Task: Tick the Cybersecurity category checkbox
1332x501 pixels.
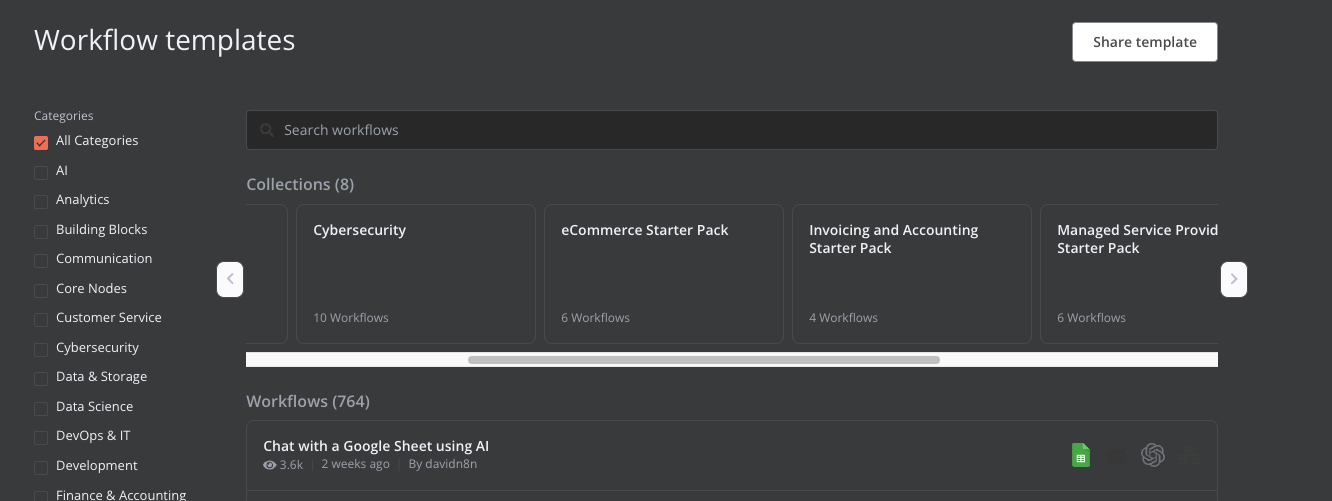Action: [41, 349]
